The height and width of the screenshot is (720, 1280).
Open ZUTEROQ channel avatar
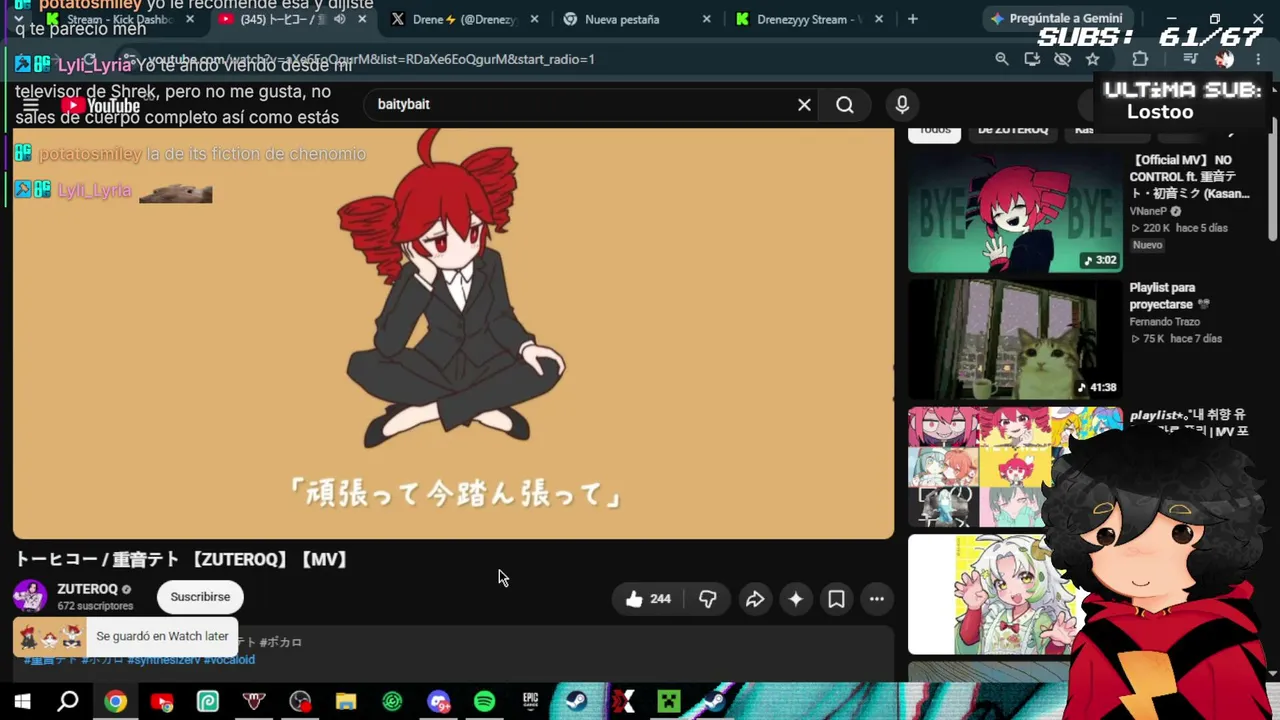point(30,596)
